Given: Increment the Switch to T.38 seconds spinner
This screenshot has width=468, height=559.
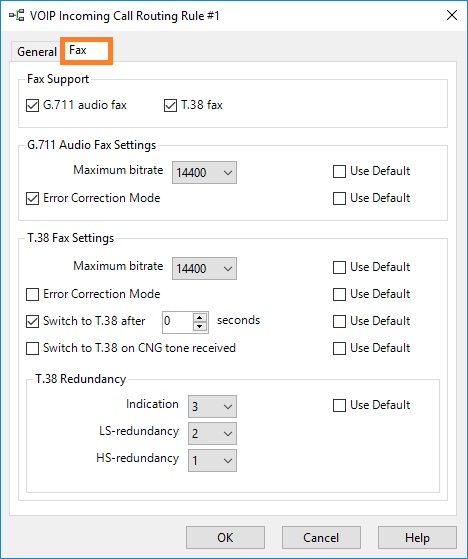Looking at the screenshot, I should (x=200, y=318).
